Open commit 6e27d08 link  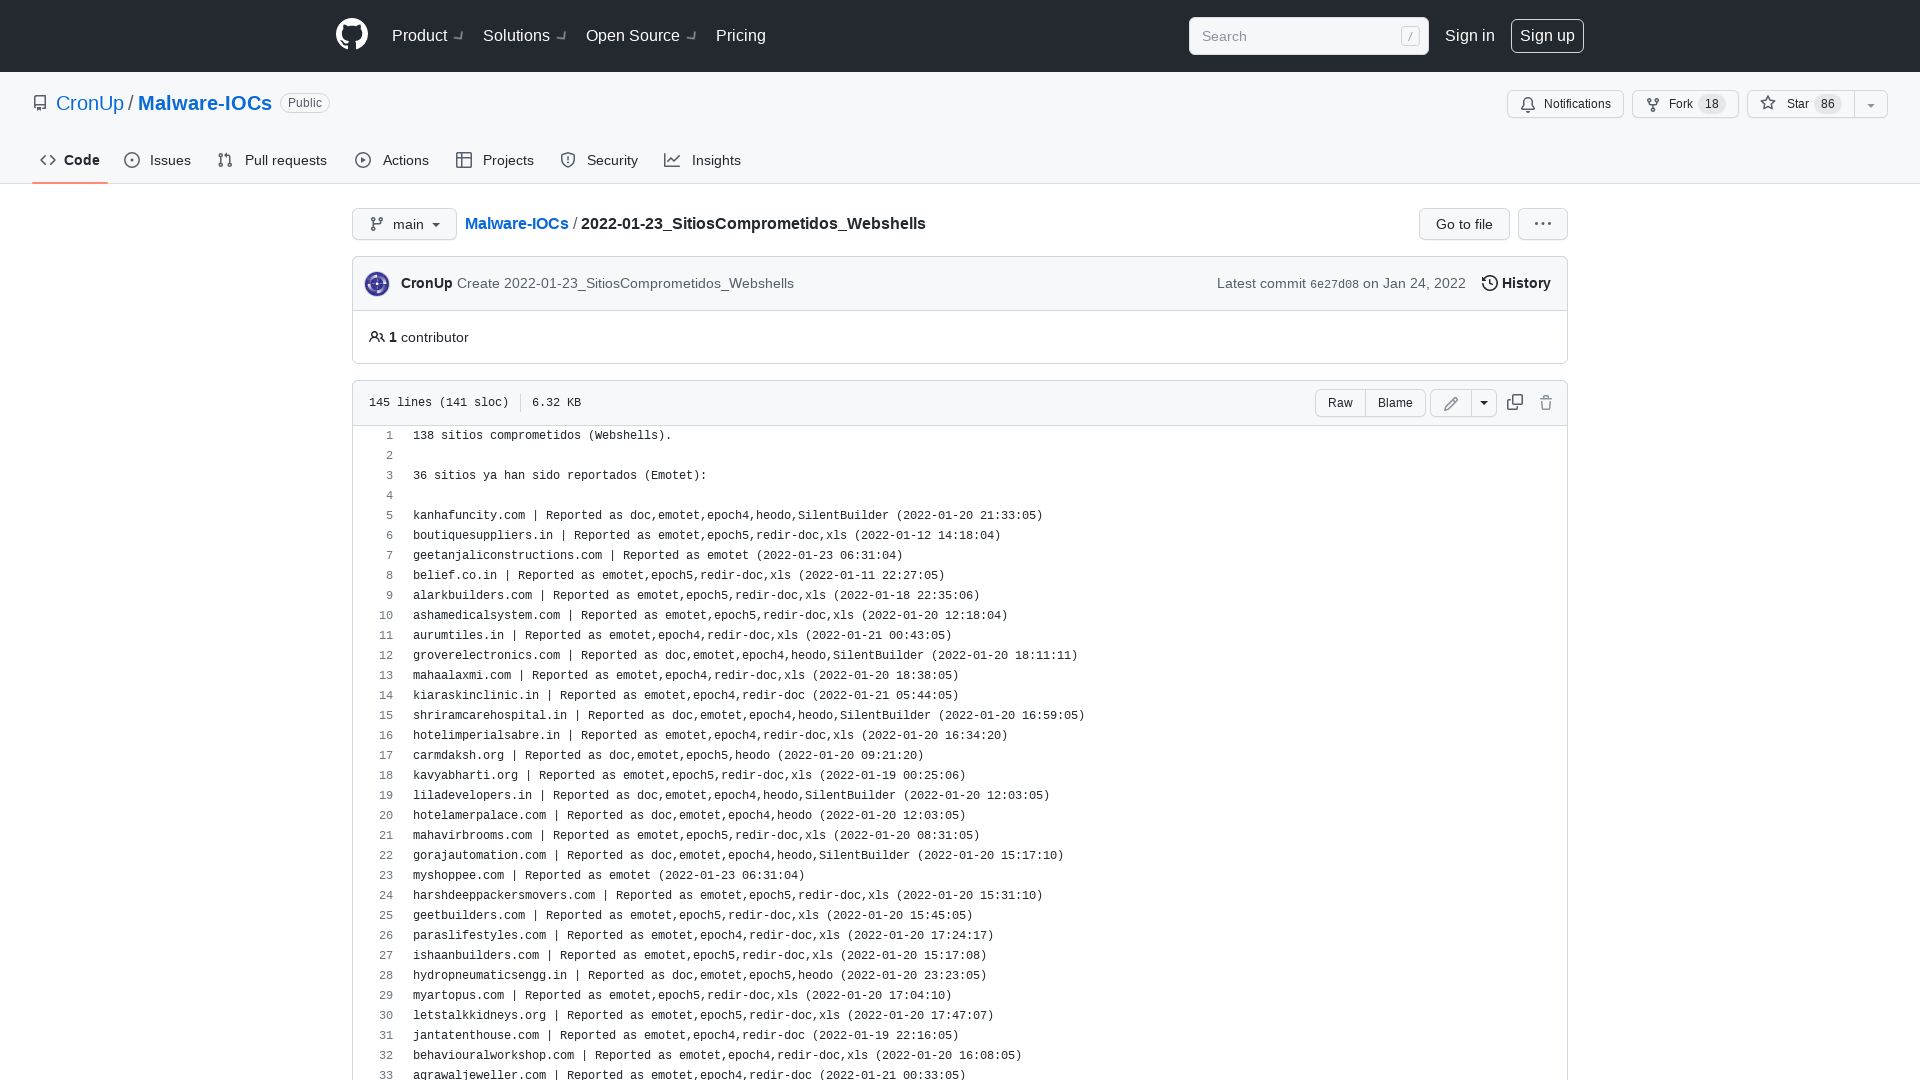tap(1334, 284)
